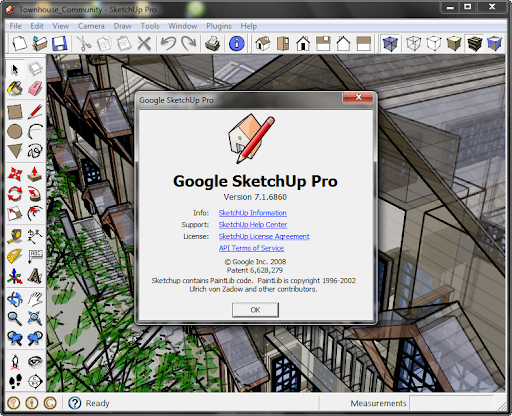Select the arrow Select tool
Image resolution: width=512 pixels, height=416 pixels.
click(15, 69)
